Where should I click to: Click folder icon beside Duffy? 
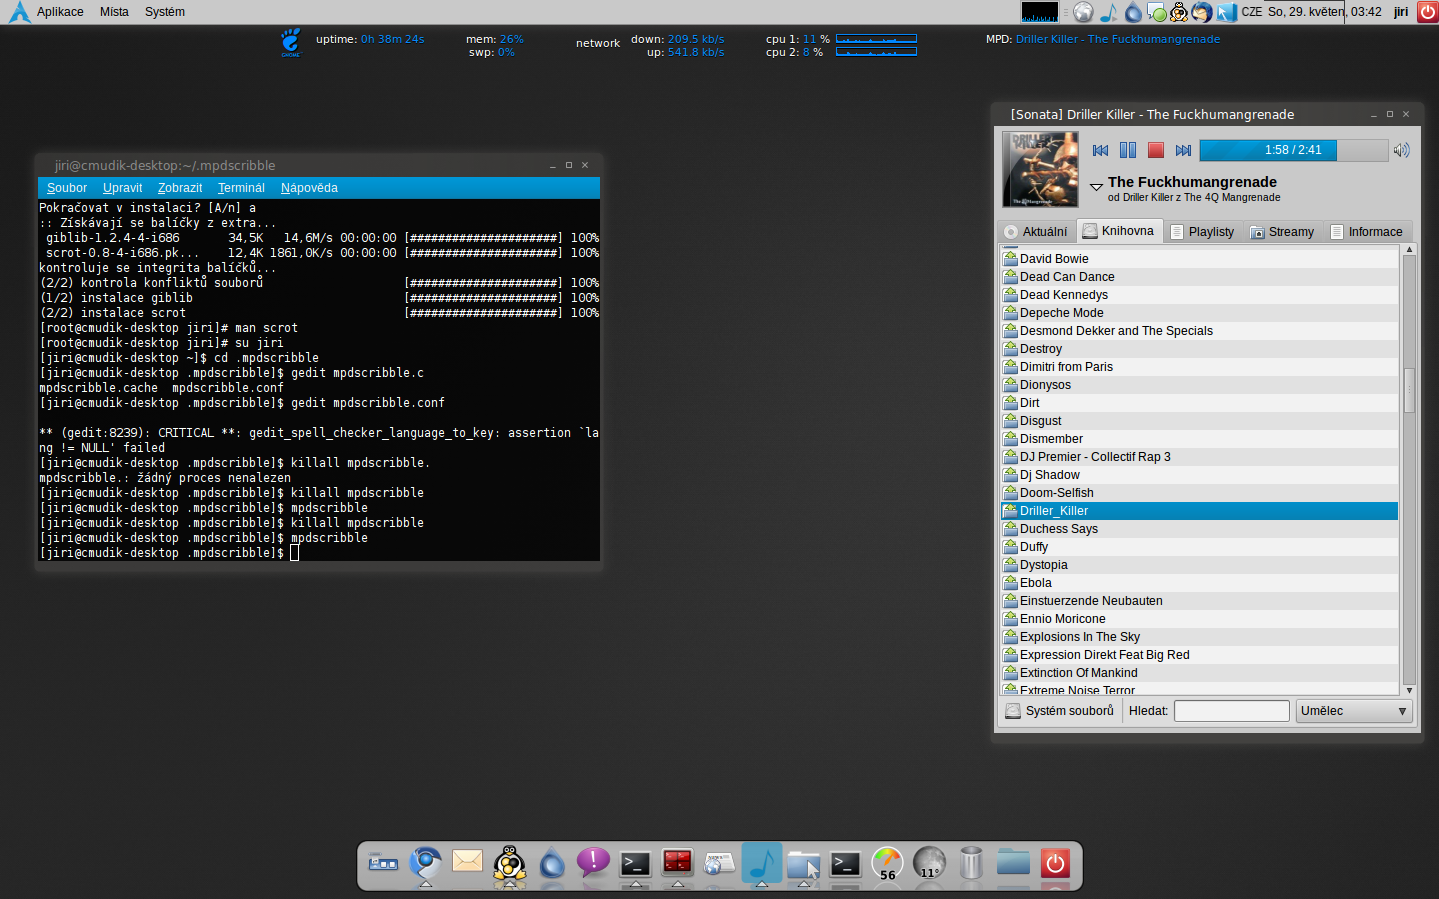click(x=1010, y=546)
